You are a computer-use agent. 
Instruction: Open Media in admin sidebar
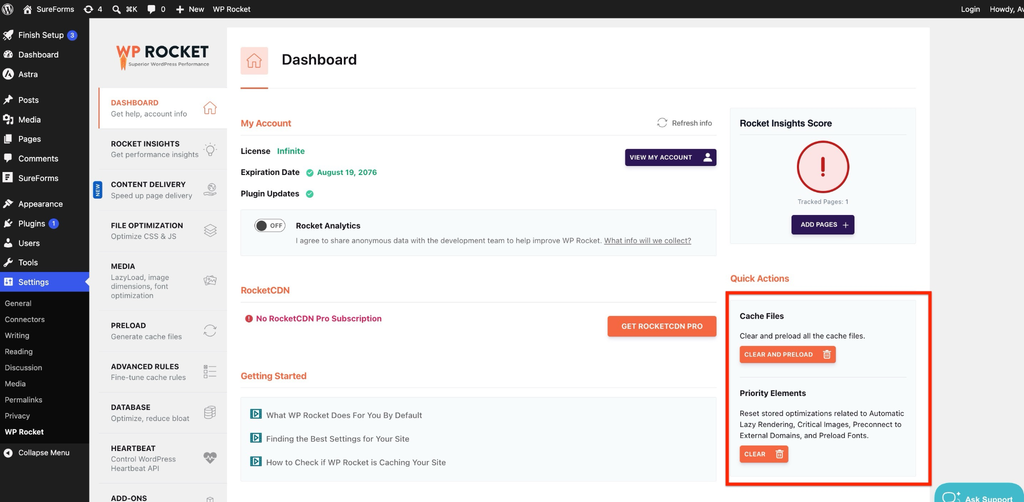(44, 119)
